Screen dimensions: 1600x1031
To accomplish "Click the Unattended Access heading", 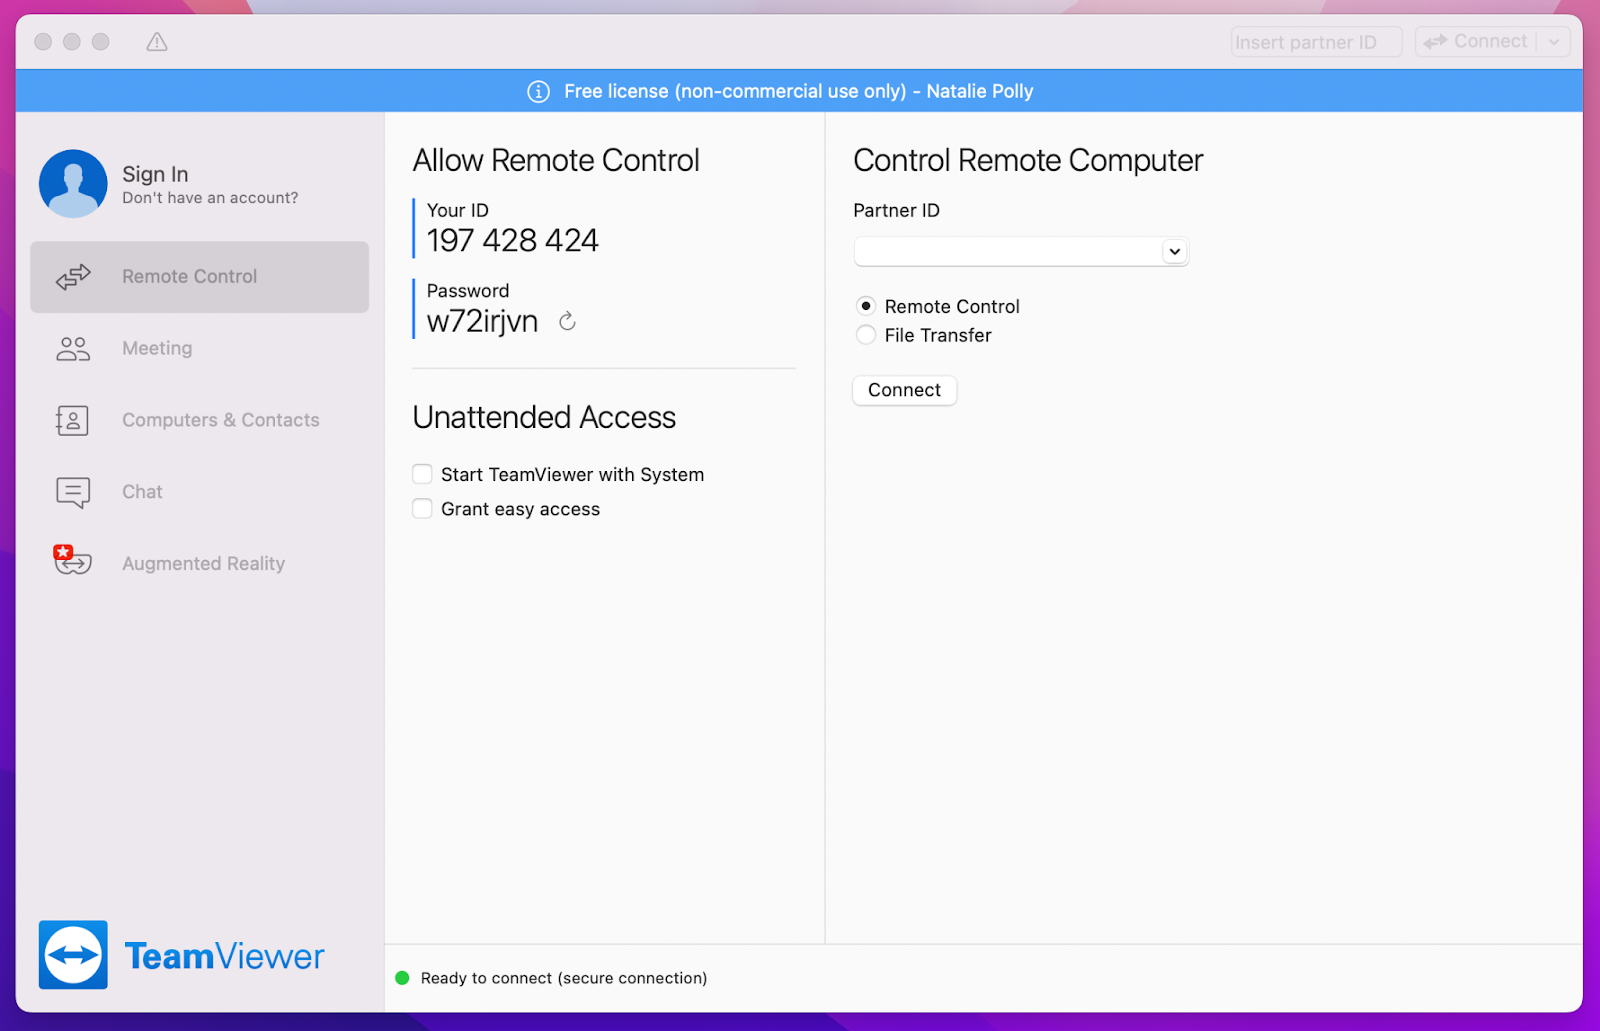I will point(544,418).
